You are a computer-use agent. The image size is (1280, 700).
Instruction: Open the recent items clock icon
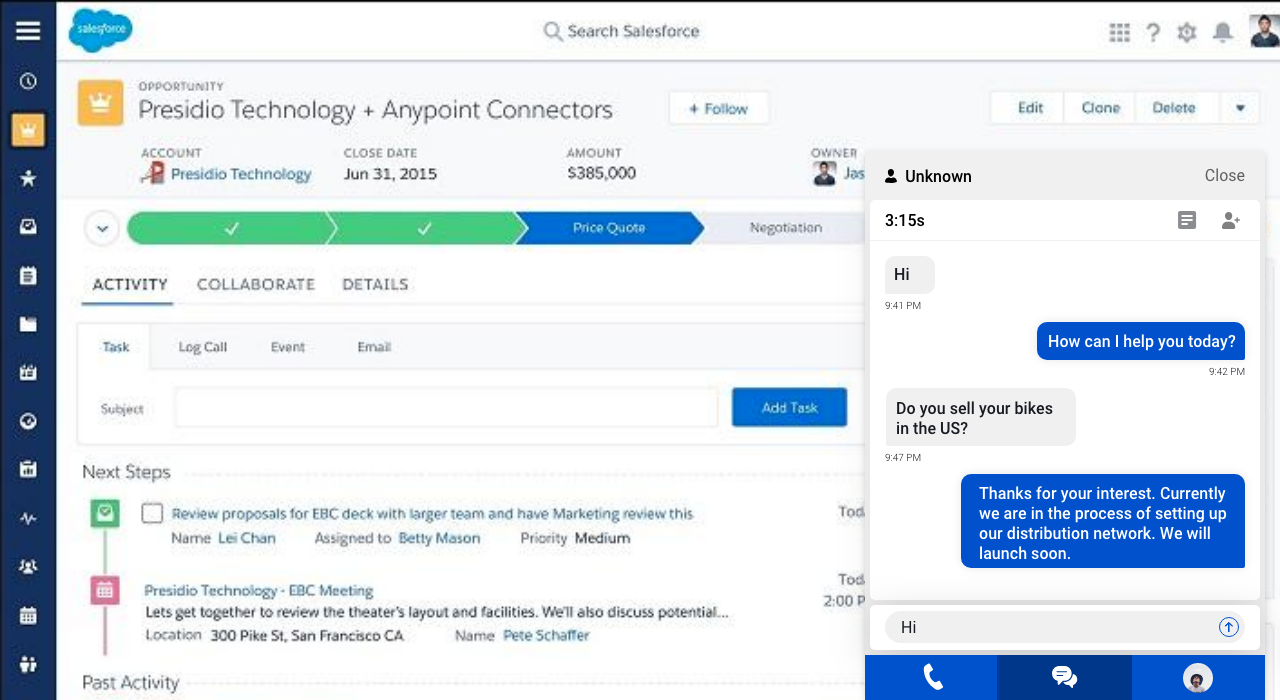click(28, 82)
